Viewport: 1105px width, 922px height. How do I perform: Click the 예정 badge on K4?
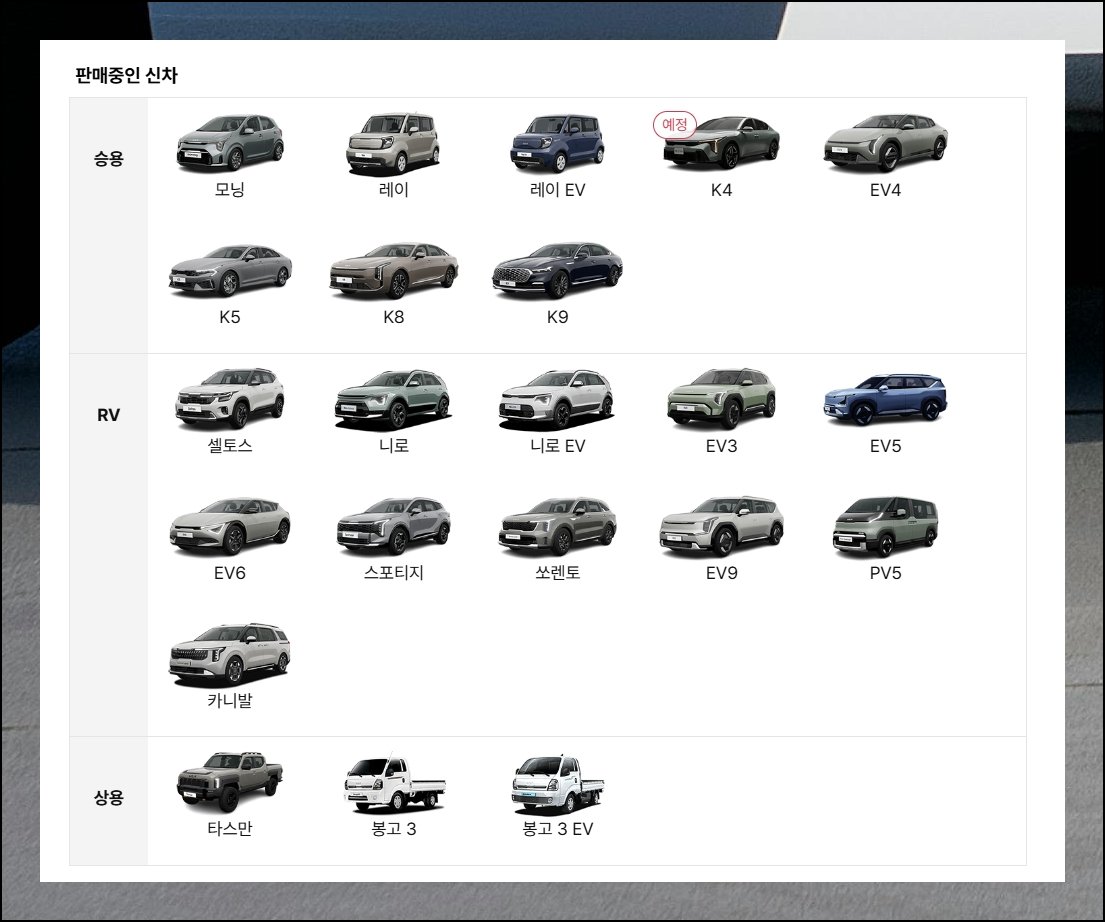(674, 125)
